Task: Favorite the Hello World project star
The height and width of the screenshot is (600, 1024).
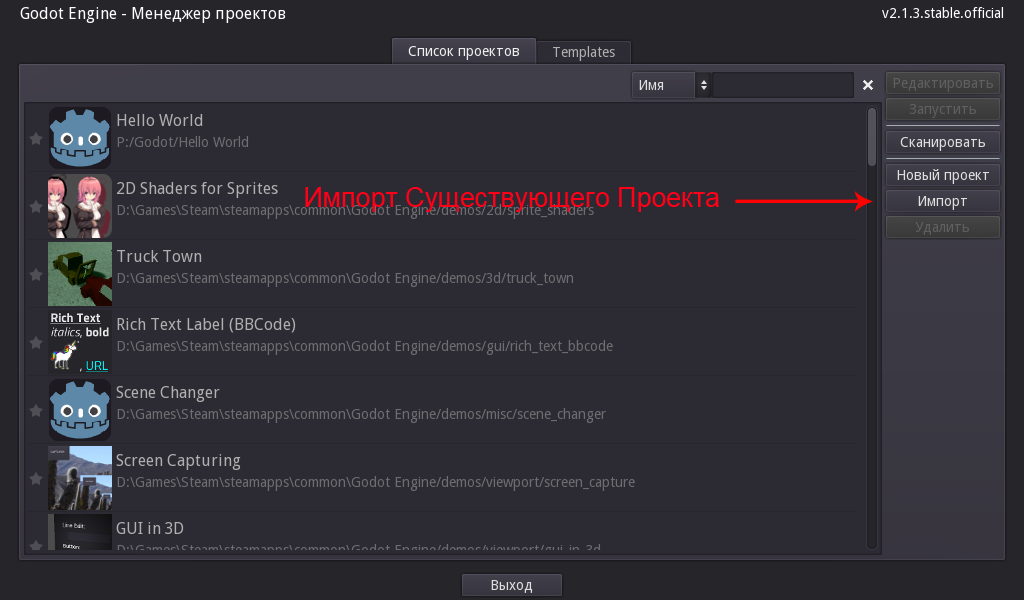Action: click(x=36, y=138)
